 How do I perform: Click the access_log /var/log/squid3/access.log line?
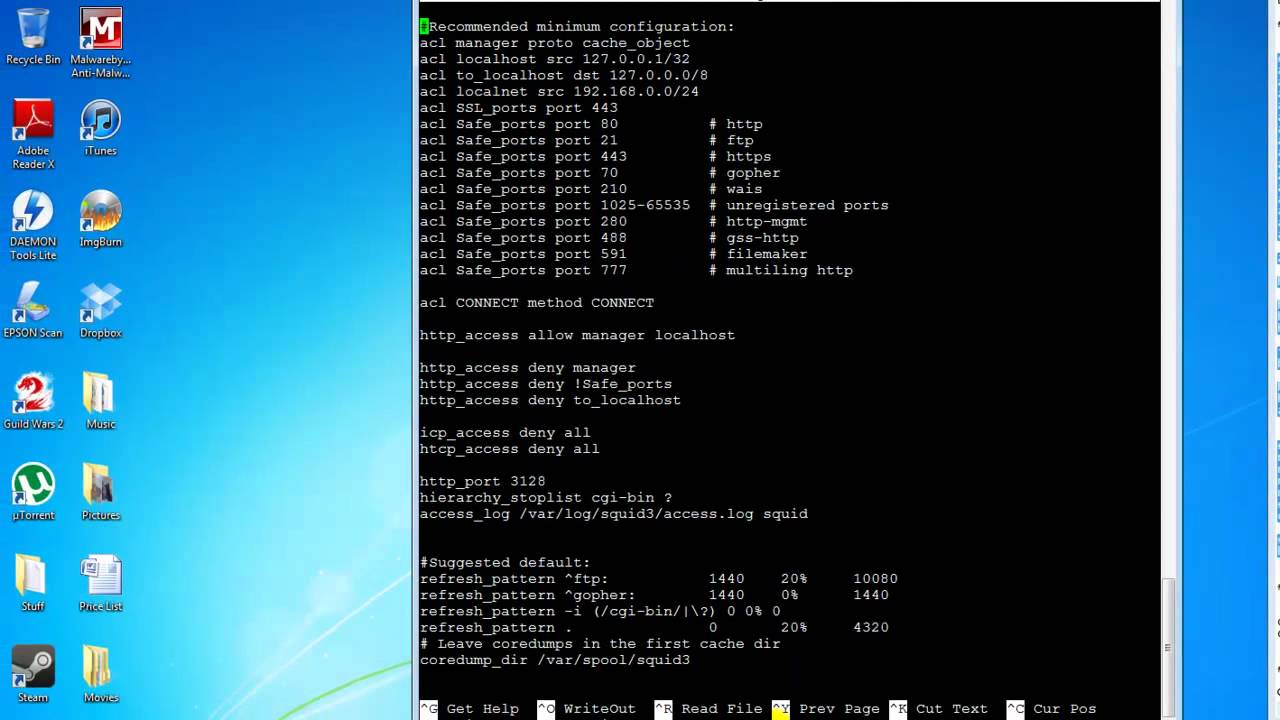(613, 514)
